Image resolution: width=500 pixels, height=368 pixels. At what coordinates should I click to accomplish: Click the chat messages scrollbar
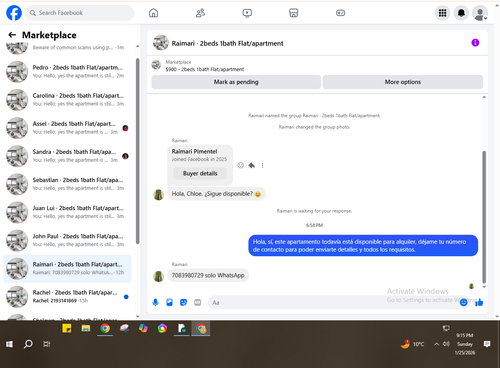click(484, 217)
